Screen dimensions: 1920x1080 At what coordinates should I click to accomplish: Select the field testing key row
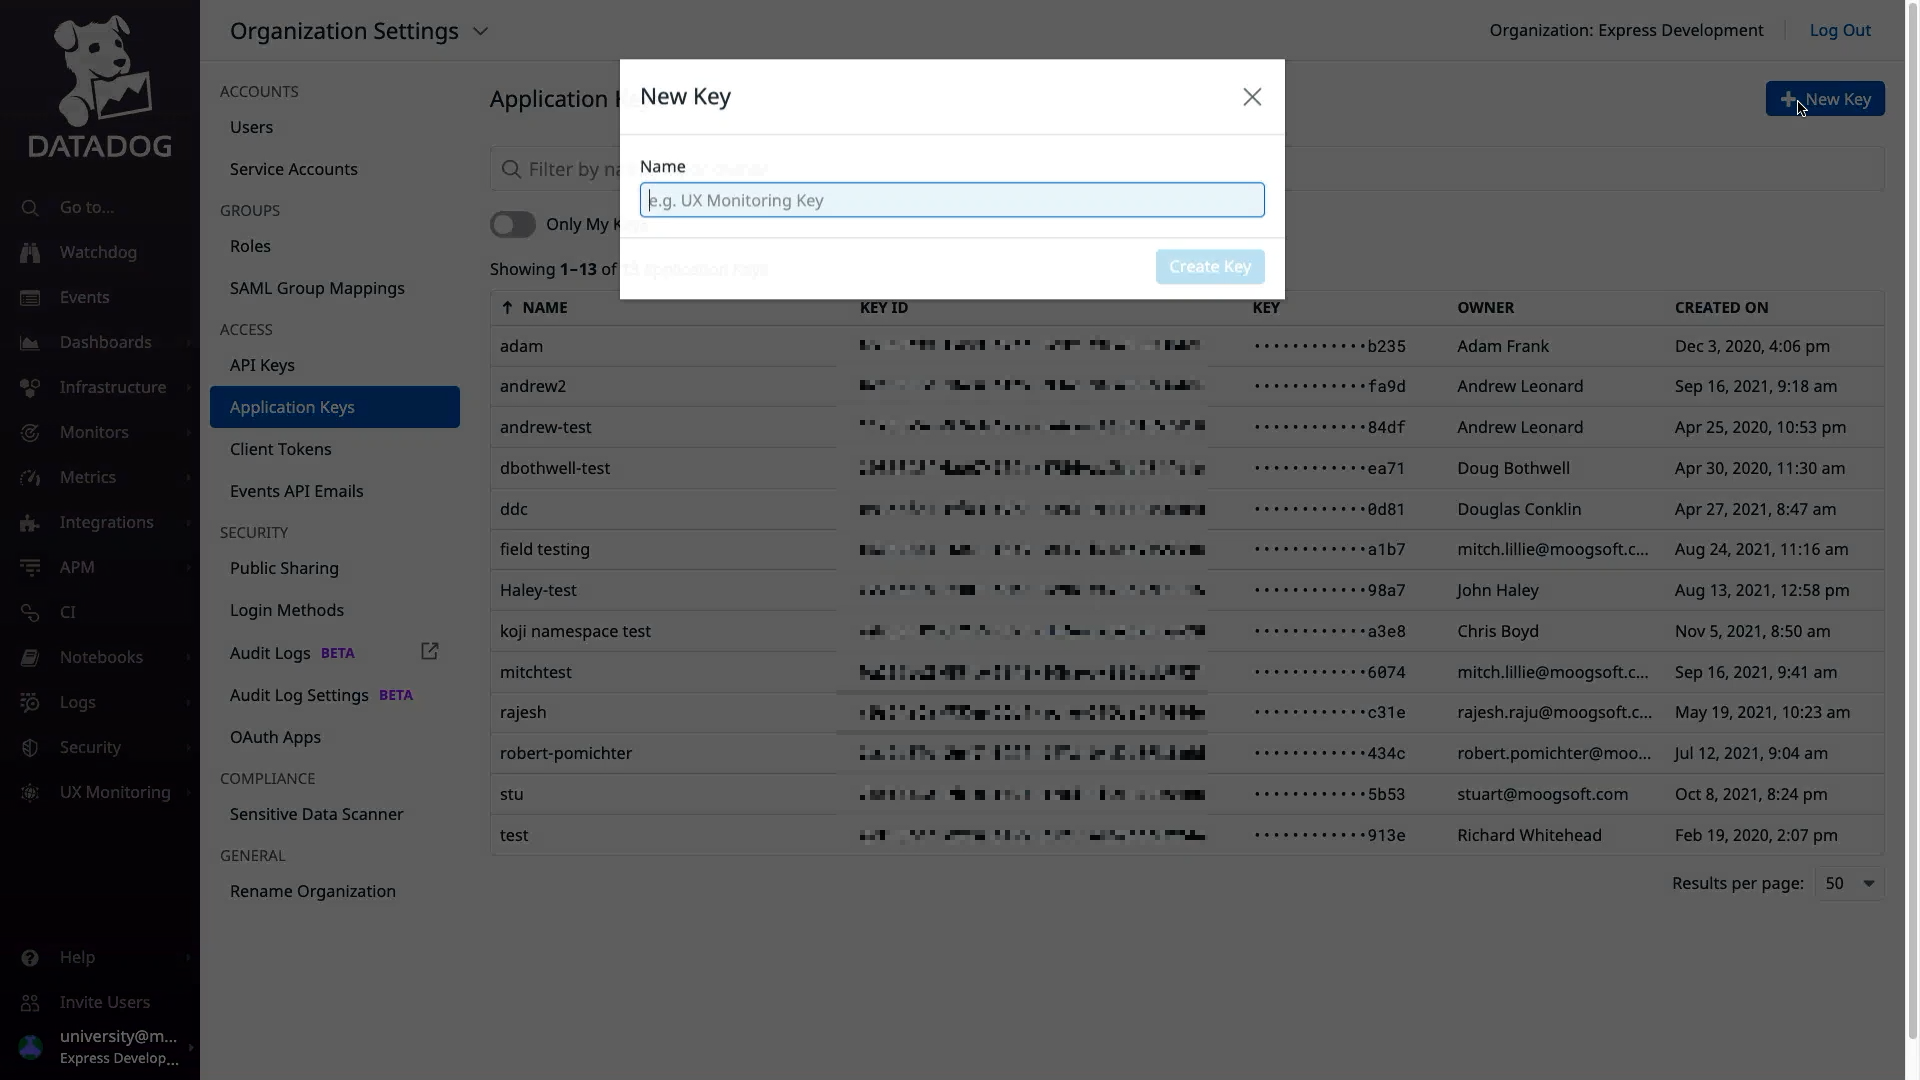(1187, 550)
